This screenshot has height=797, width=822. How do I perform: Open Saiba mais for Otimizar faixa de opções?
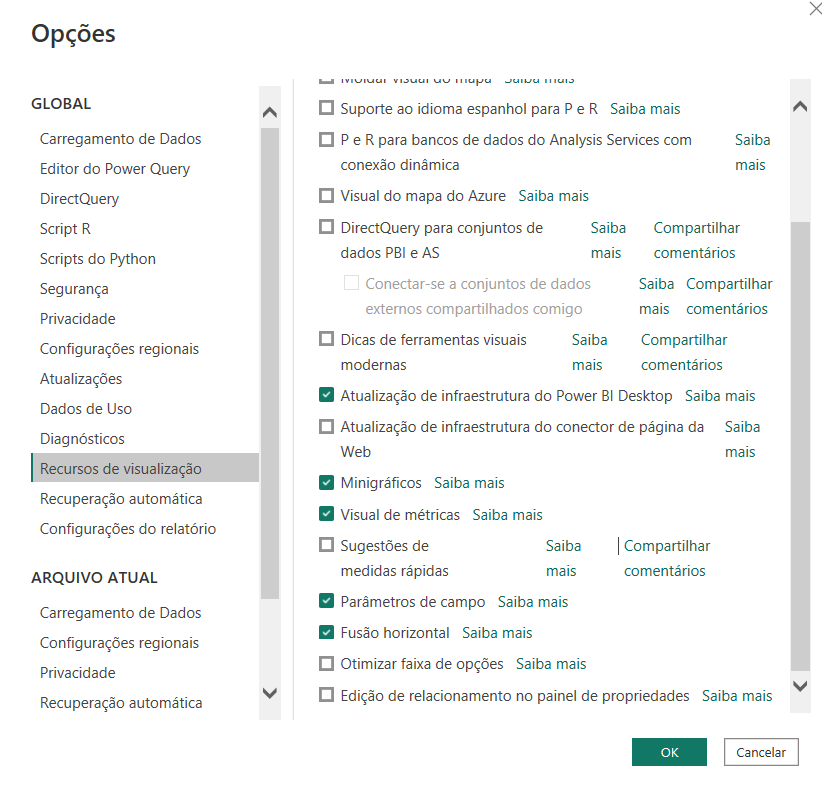point(551,664)
